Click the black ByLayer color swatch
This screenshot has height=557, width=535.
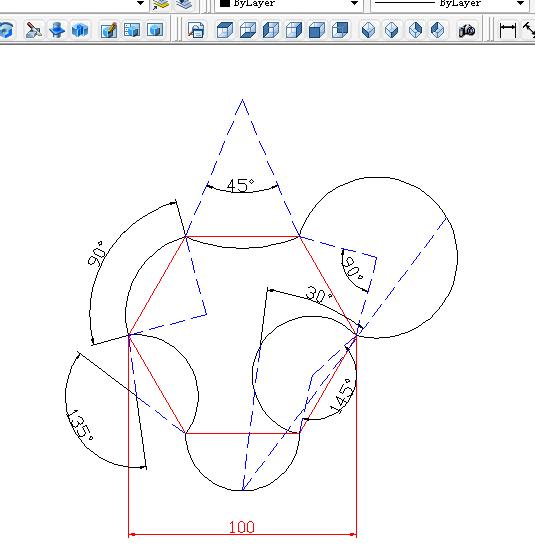click(224, 3)
